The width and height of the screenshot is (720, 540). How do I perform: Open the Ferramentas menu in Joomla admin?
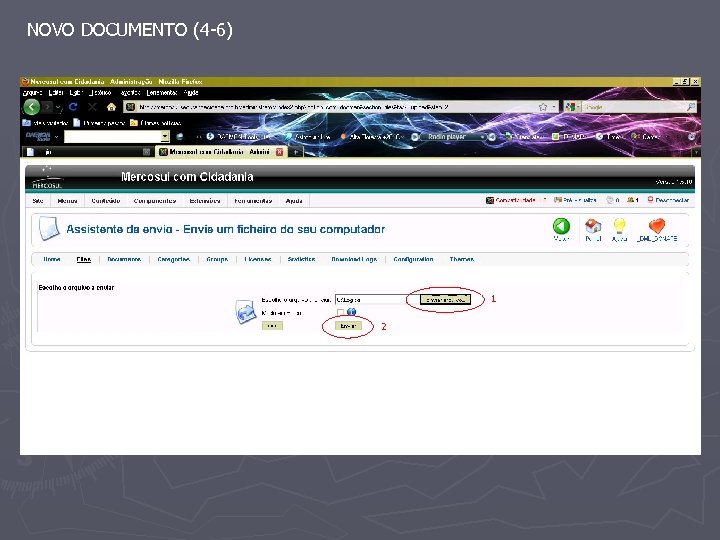click(253, 201)
